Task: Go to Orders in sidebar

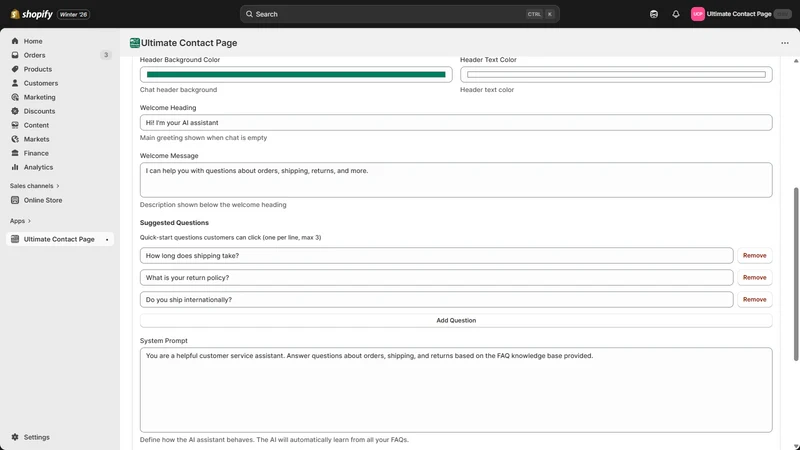Action: (x=34, y=55)
